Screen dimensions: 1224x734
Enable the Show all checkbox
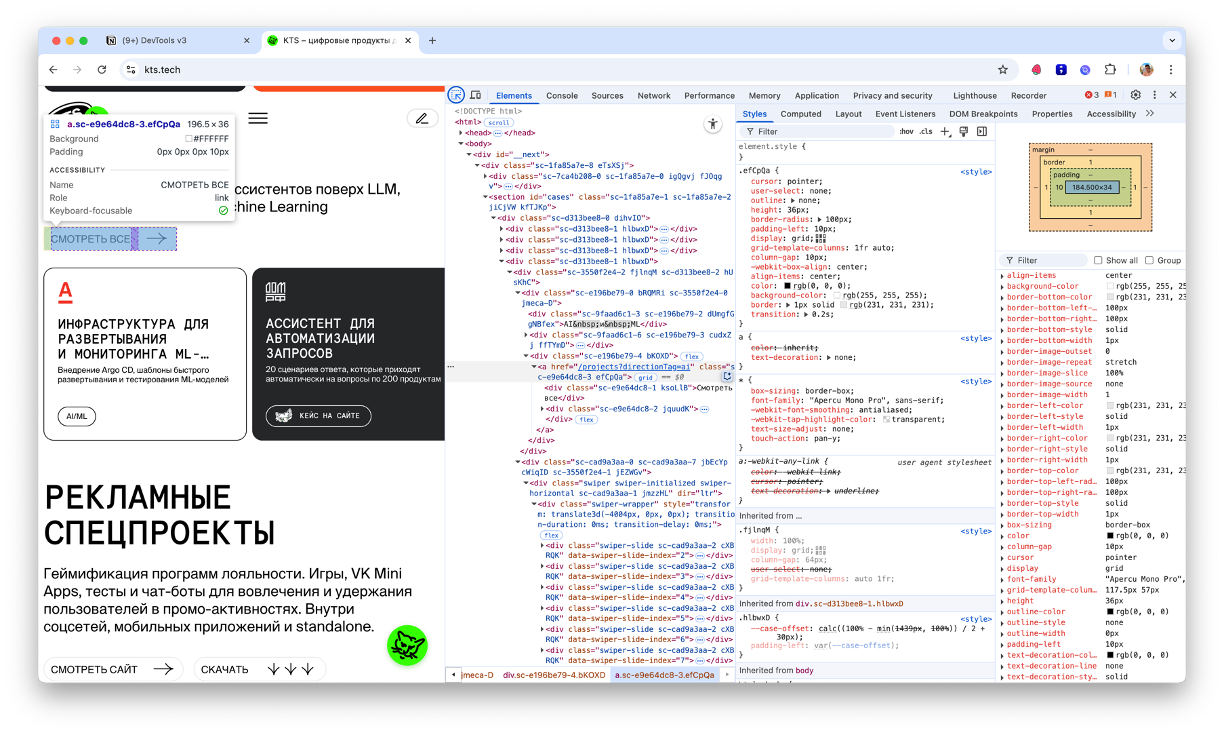[1098, 260]
